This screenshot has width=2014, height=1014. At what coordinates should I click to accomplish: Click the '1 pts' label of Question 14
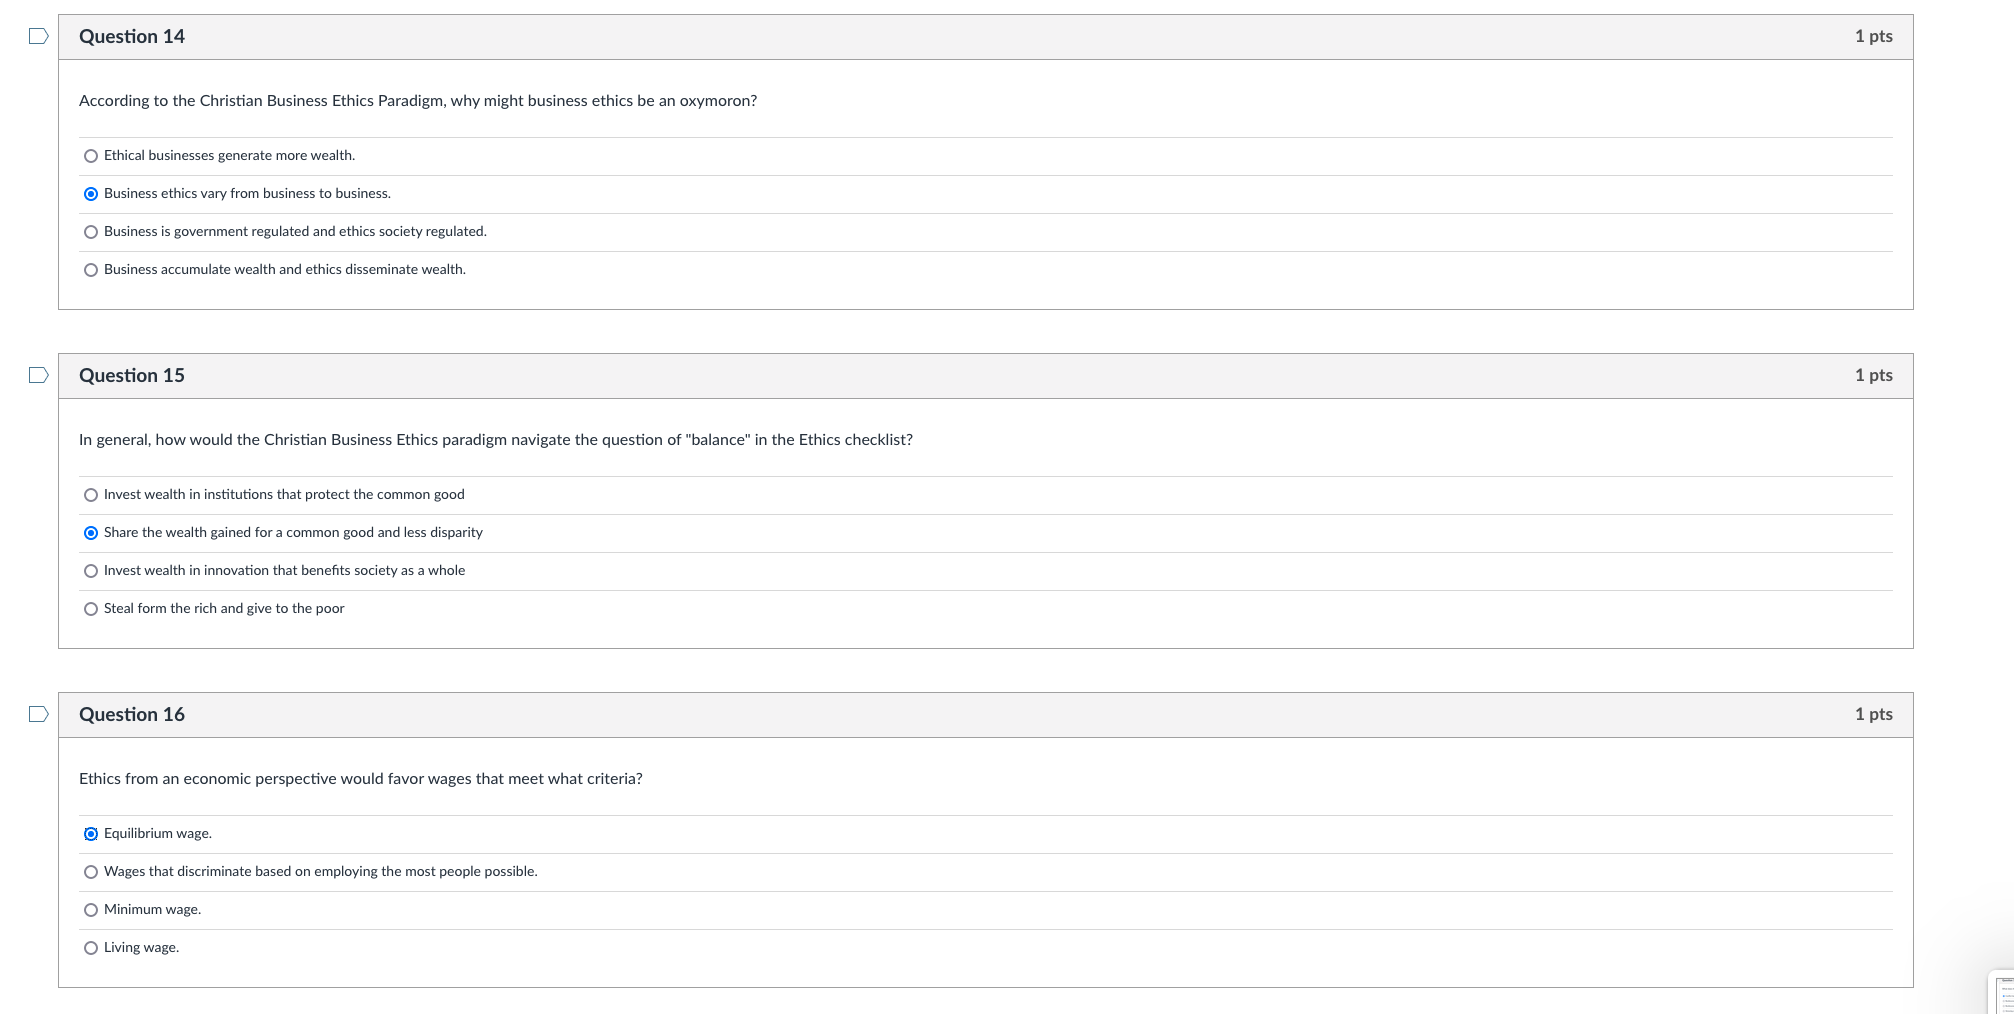[1873, 37]
